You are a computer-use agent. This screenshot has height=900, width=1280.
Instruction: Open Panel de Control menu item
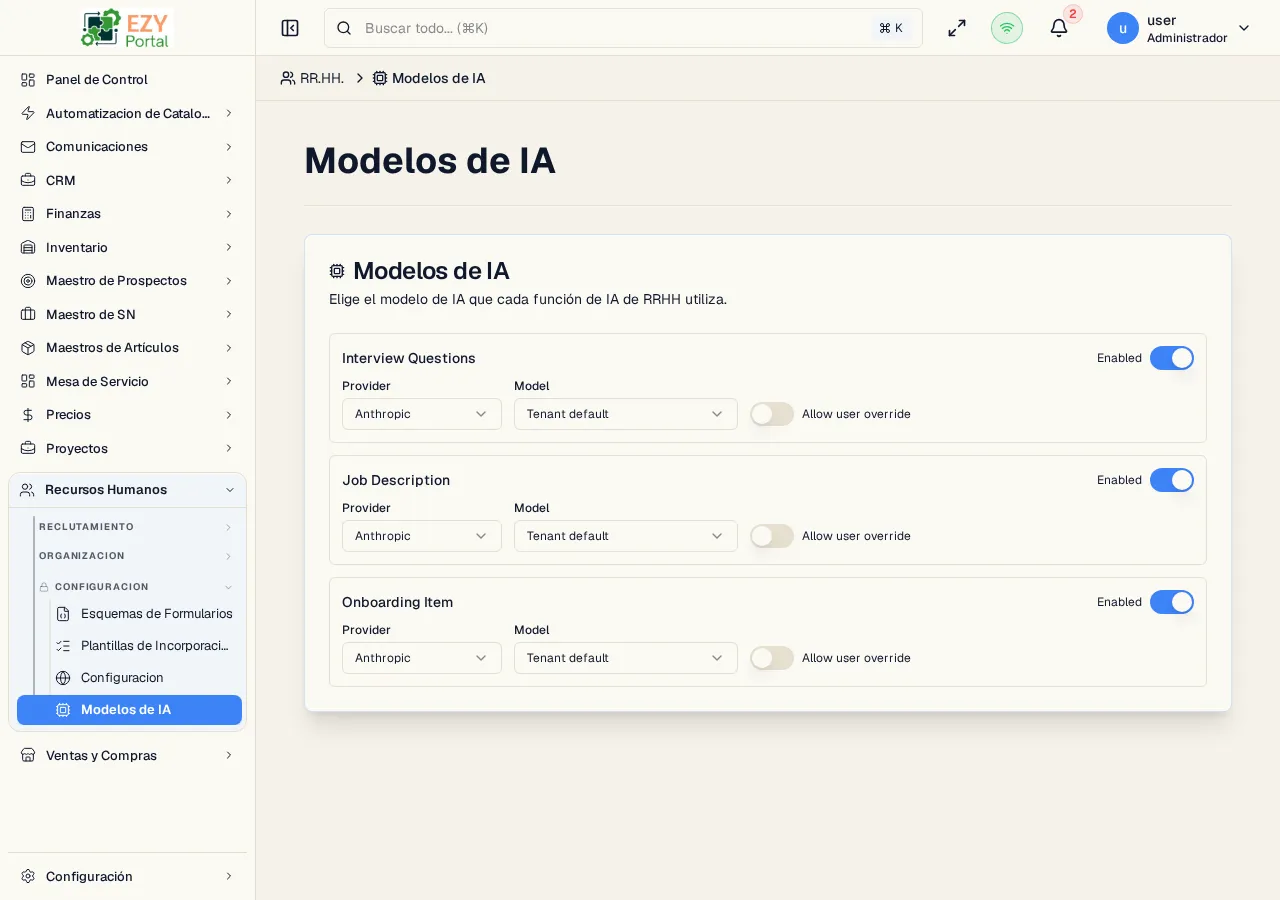point(128,80)
